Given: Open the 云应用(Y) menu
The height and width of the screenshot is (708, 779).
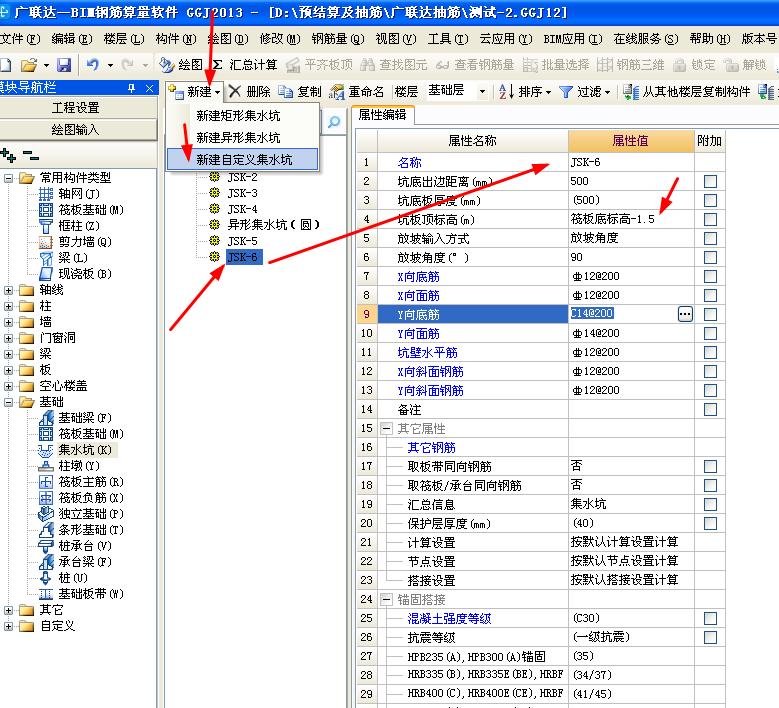Looking at the screenshot, I should (506, 39).
